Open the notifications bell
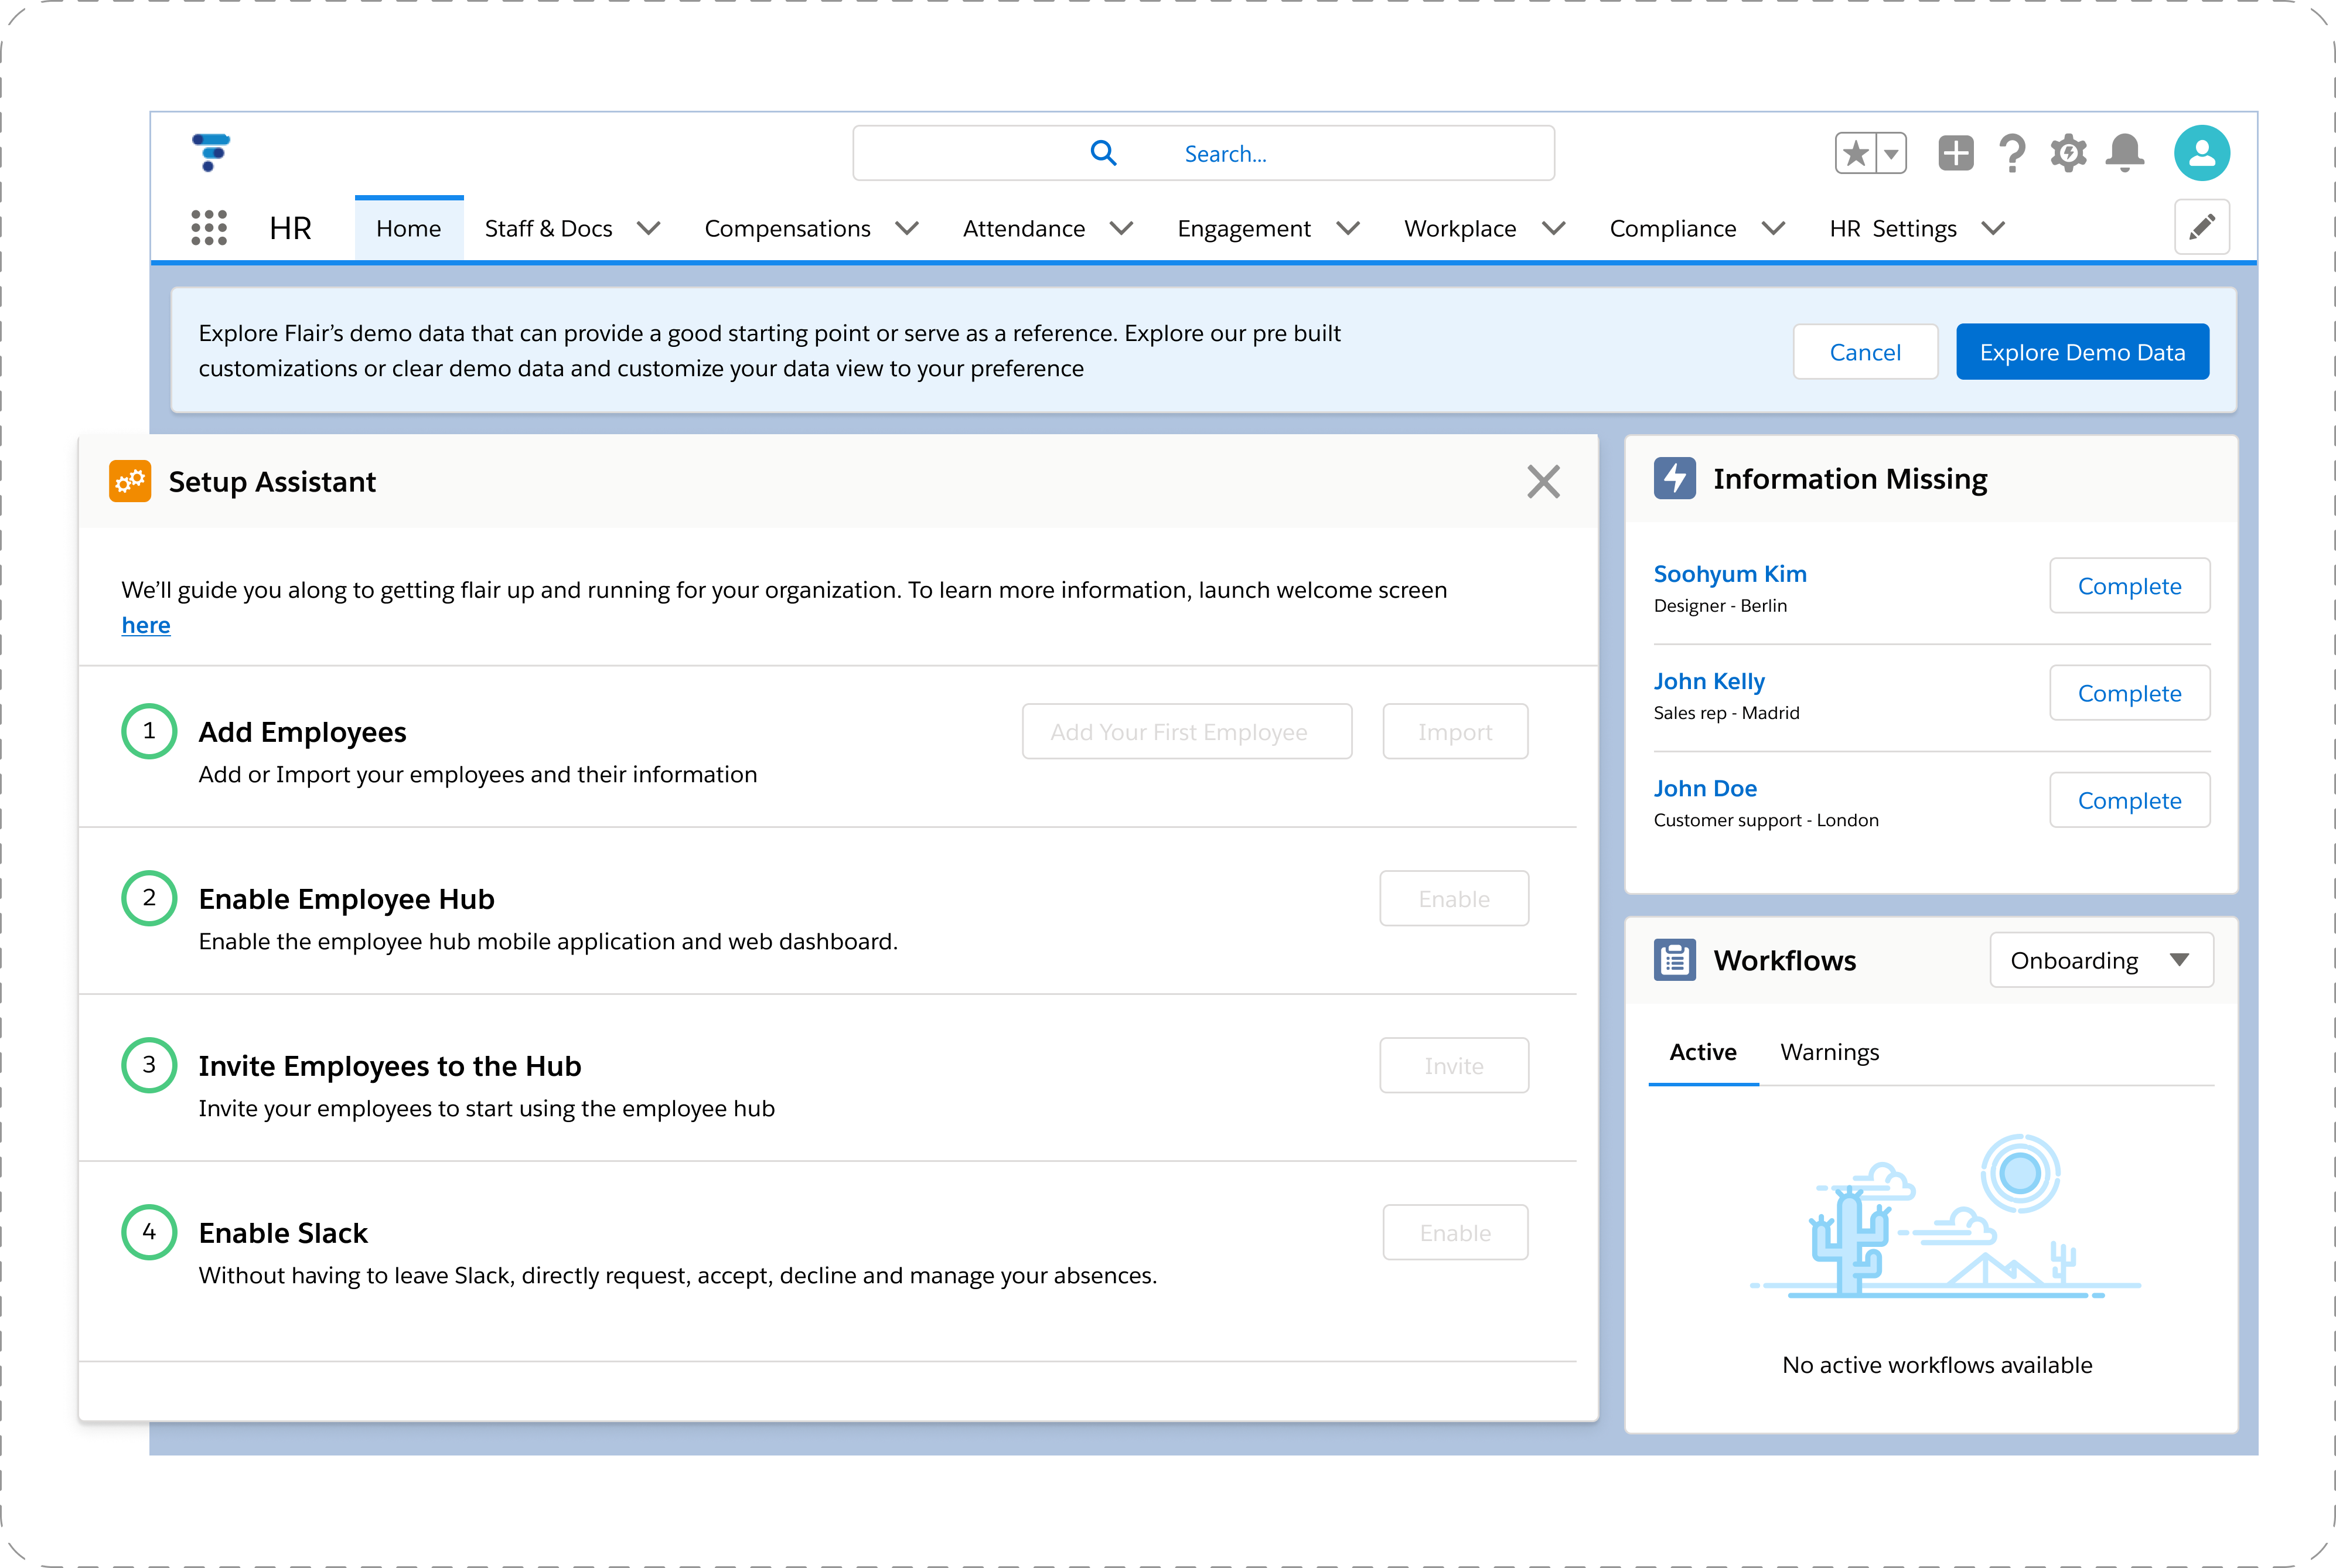This screenshot has width=2336, height=1568. (2124, 154)
